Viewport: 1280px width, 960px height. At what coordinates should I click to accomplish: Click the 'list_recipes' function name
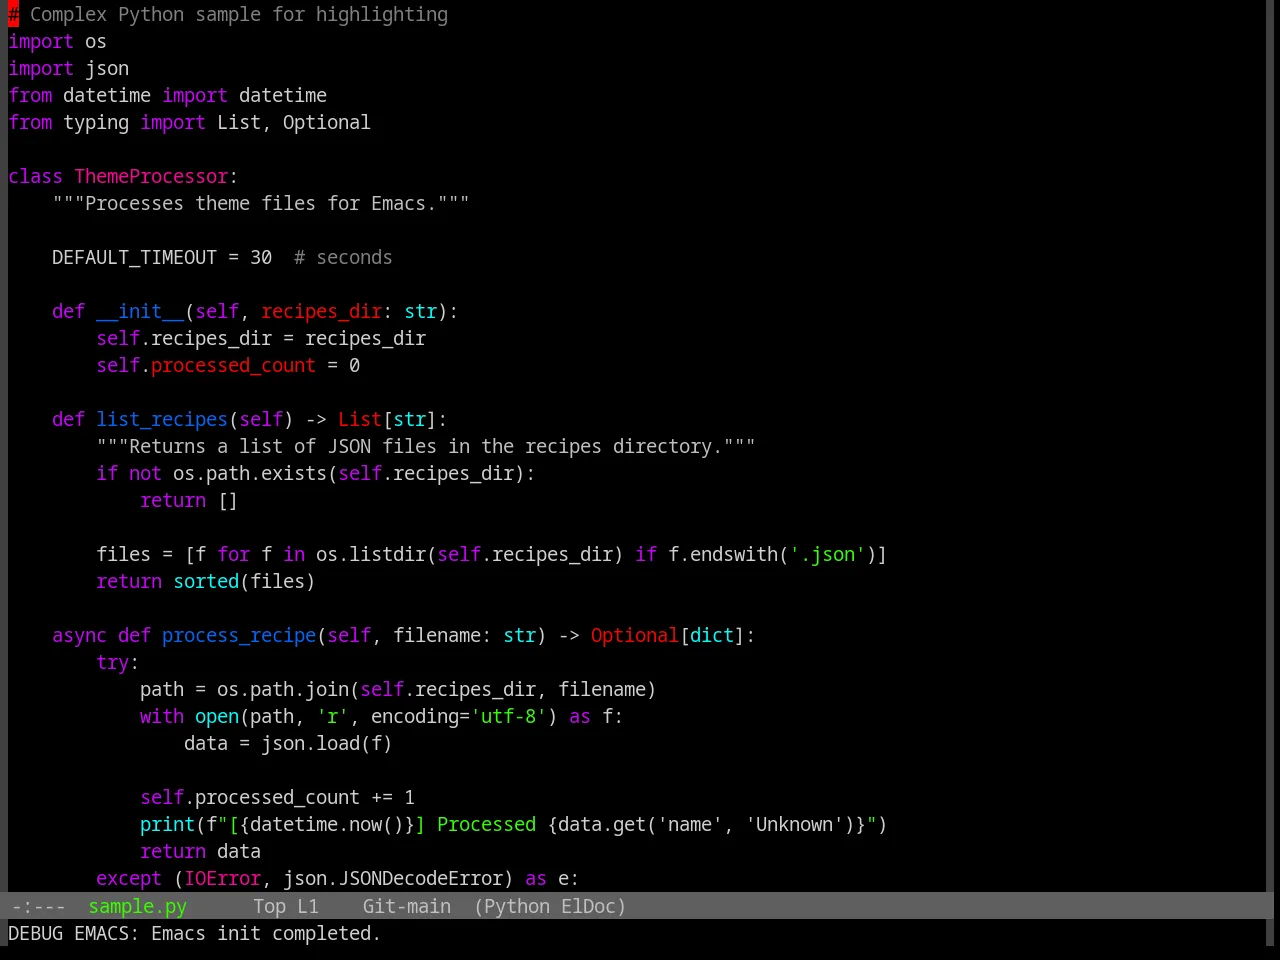point(162,419)
